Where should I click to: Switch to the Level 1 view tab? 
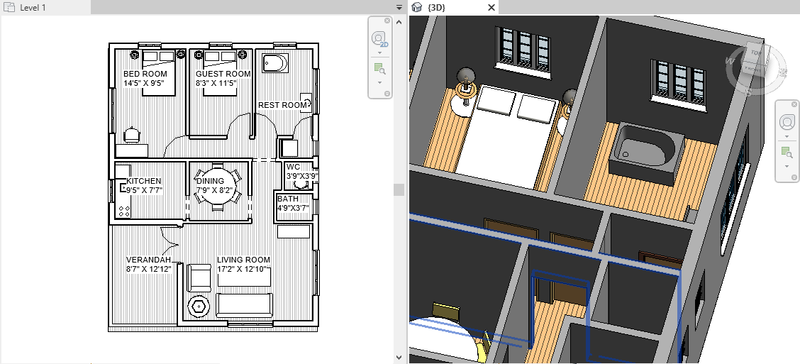(x=33, y=8)
